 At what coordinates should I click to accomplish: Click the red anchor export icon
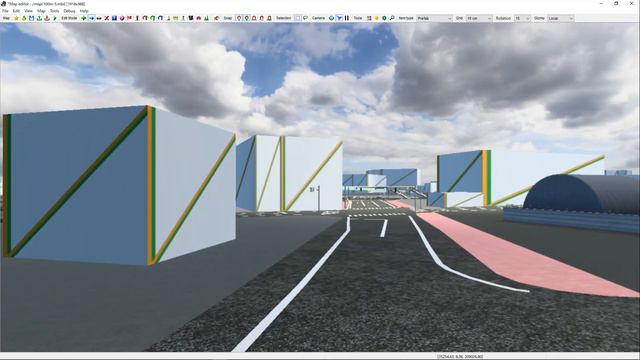(47, 18)
